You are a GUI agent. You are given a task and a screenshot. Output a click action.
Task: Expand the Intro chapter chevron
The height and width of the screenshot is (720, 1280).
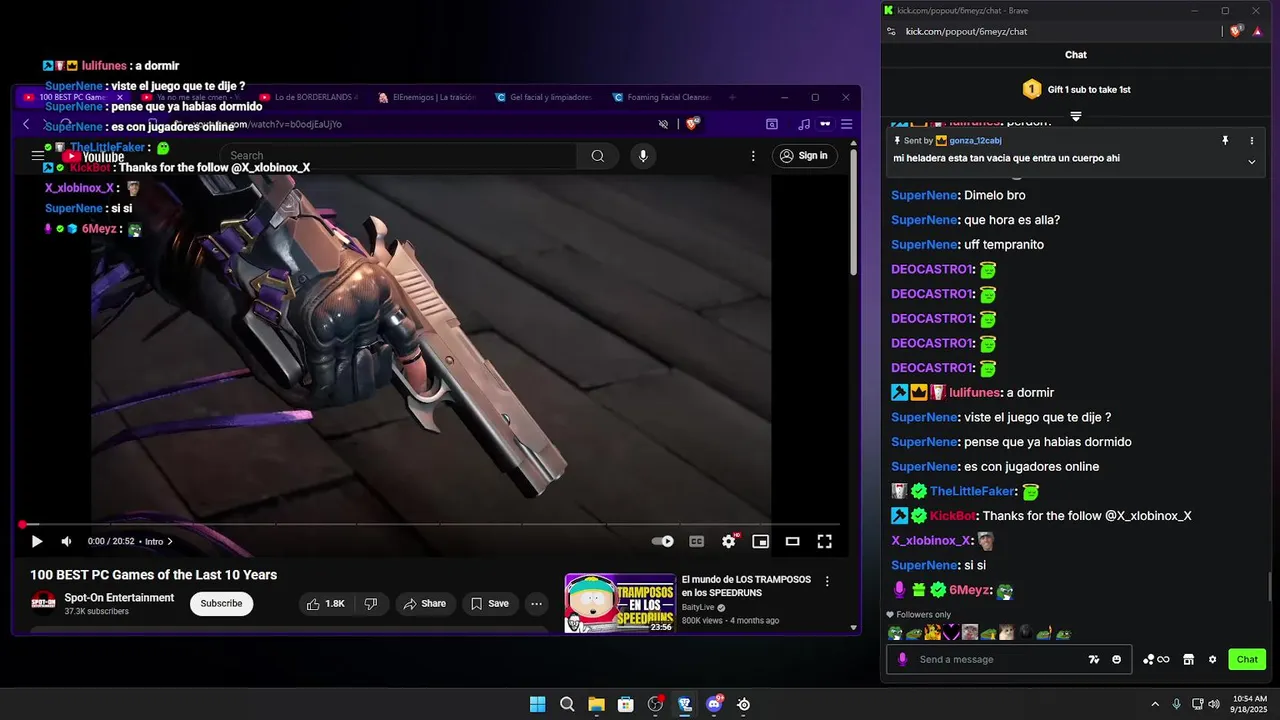click(170, 541)
